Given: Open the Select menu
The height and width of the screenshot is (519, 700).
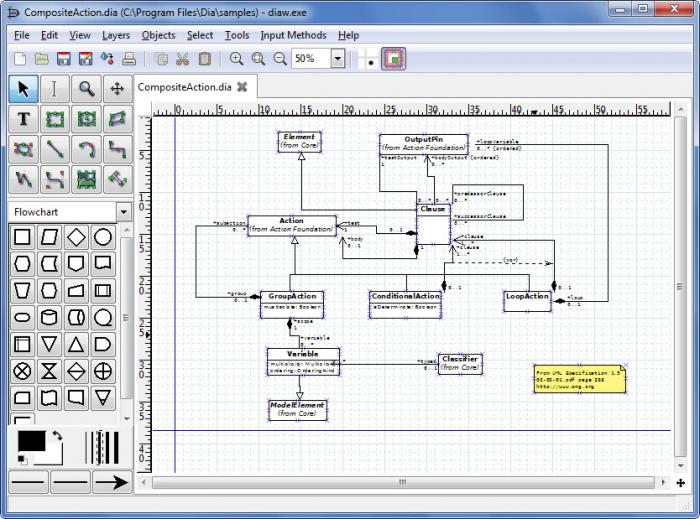Looking at the screenshot, I should (x=200, y=35).
